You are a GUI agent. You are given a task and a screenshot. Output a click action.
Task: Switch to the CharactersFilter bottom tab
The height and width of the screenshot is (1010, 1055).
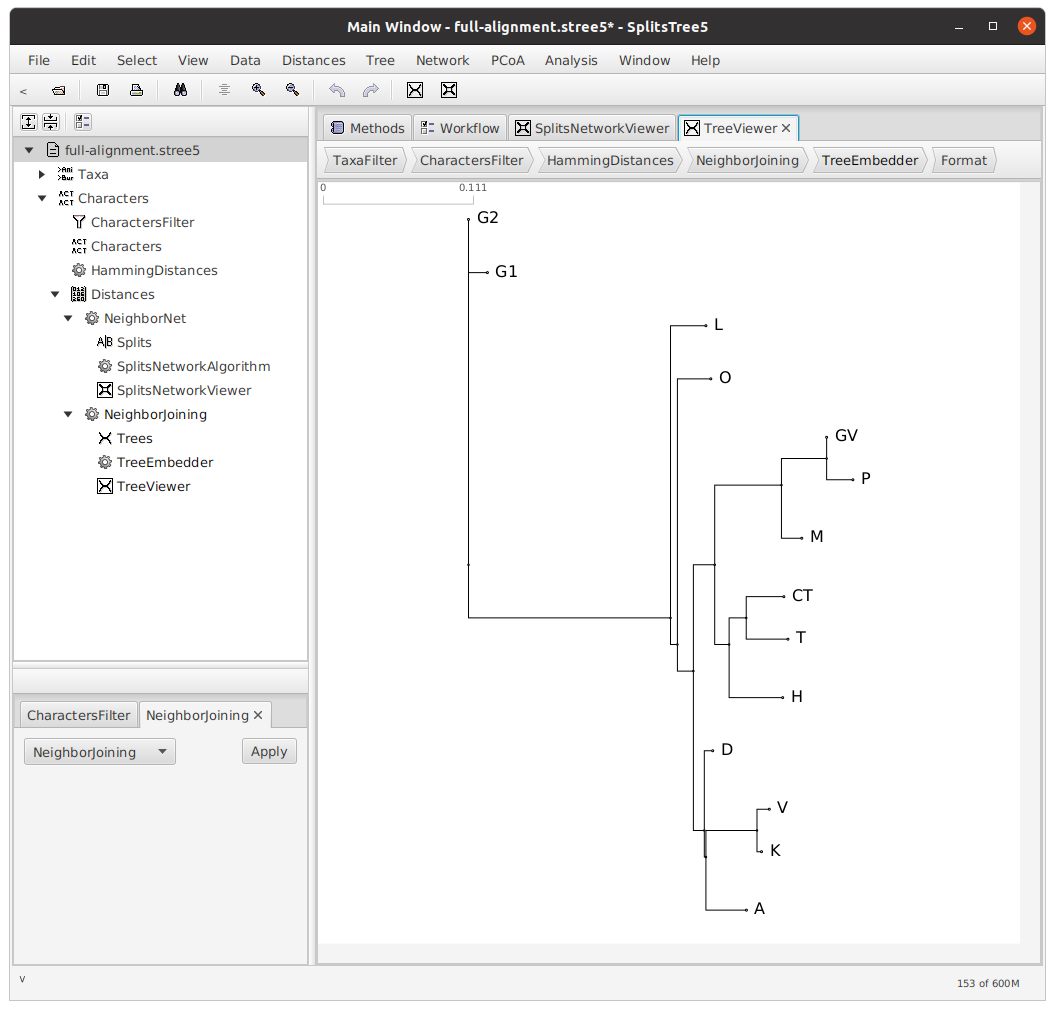click(x=79, y=715)
